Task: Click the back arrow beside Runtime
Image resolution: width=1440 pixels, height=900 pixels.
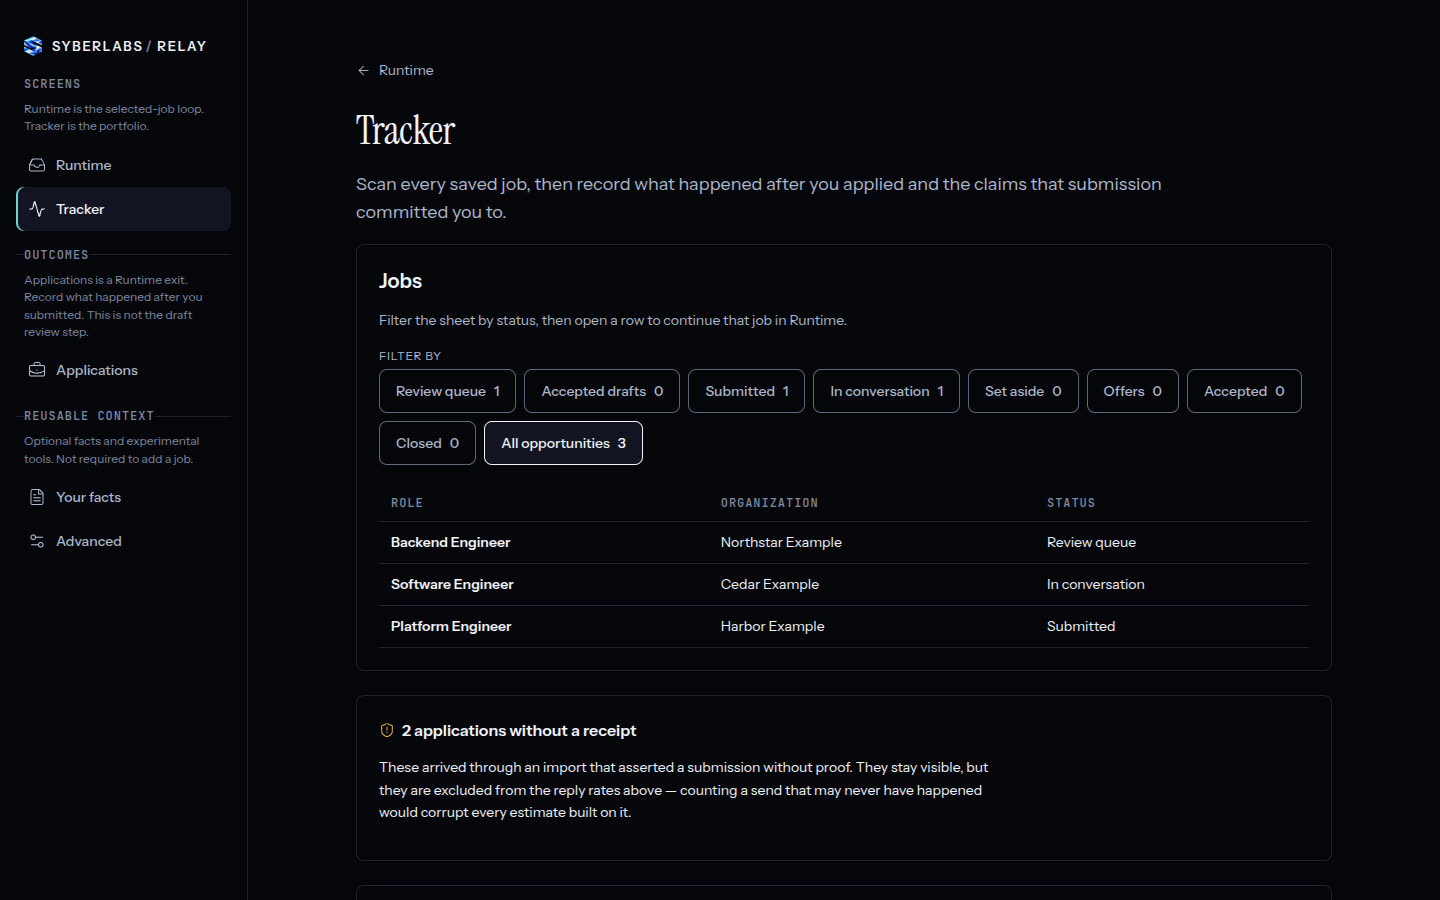Action: pyautogui.click(x=363, y=70)
